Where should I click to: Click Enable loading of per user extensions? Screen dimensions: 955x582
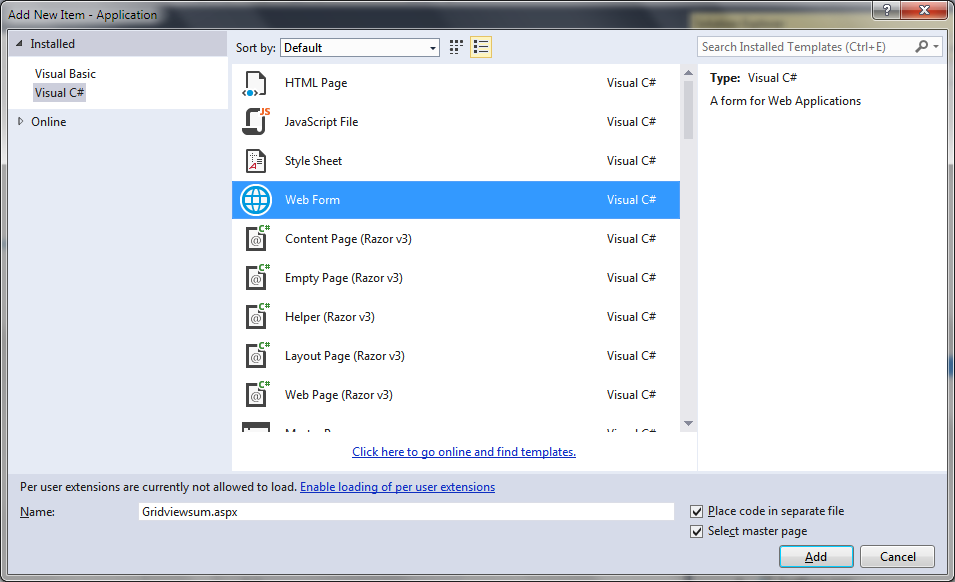397,487
